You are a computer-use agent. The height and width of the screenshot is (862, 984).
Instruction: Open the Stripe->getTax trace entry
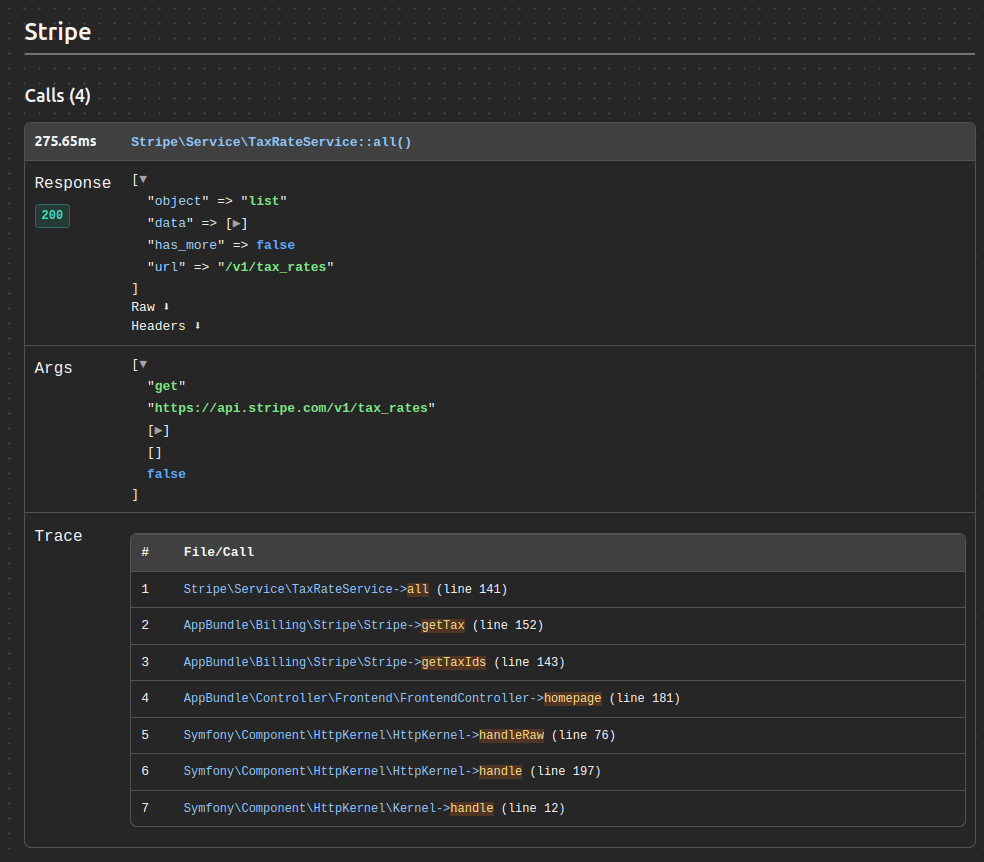[x=323, y=625]
